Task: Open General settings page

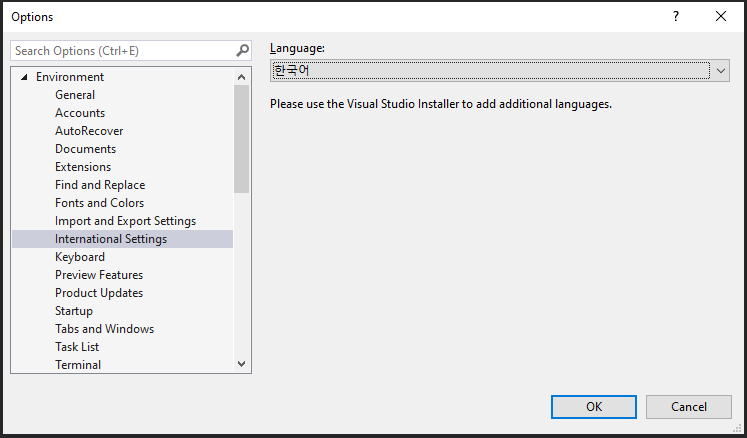Action: 75,95
